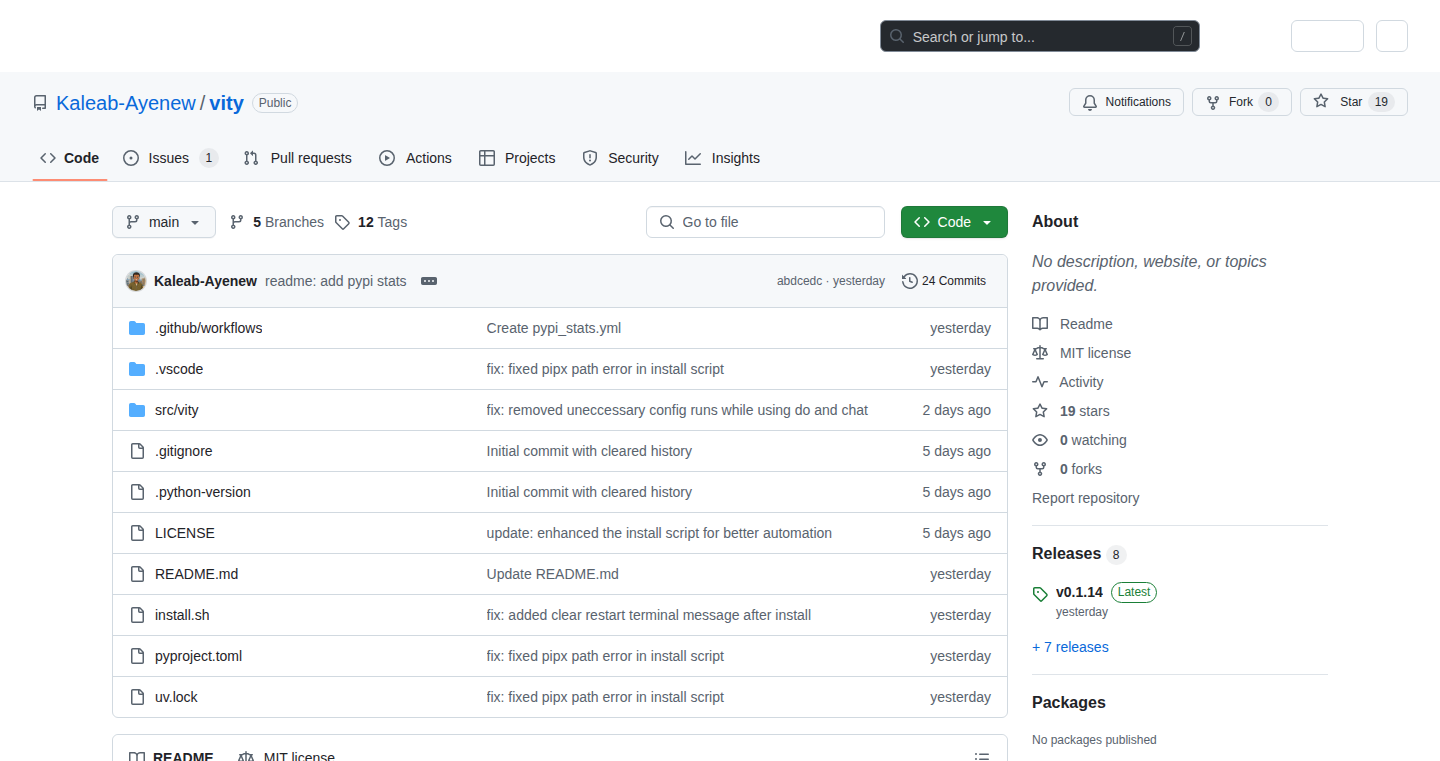This screenshot has height=761, width=1440.
Task: Click the file icon beside .gitignore
Action: 137,451
